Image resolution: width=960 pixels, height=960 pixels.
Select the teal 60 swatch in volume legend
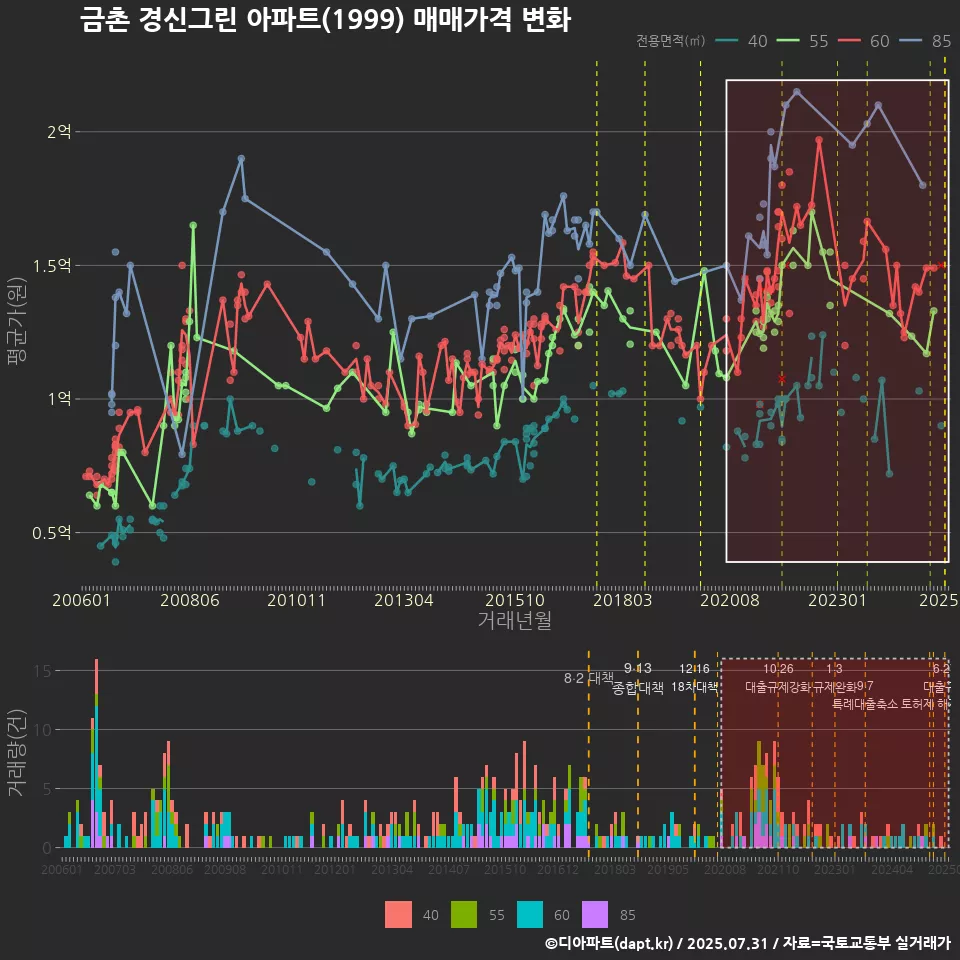tap(530, 915)
